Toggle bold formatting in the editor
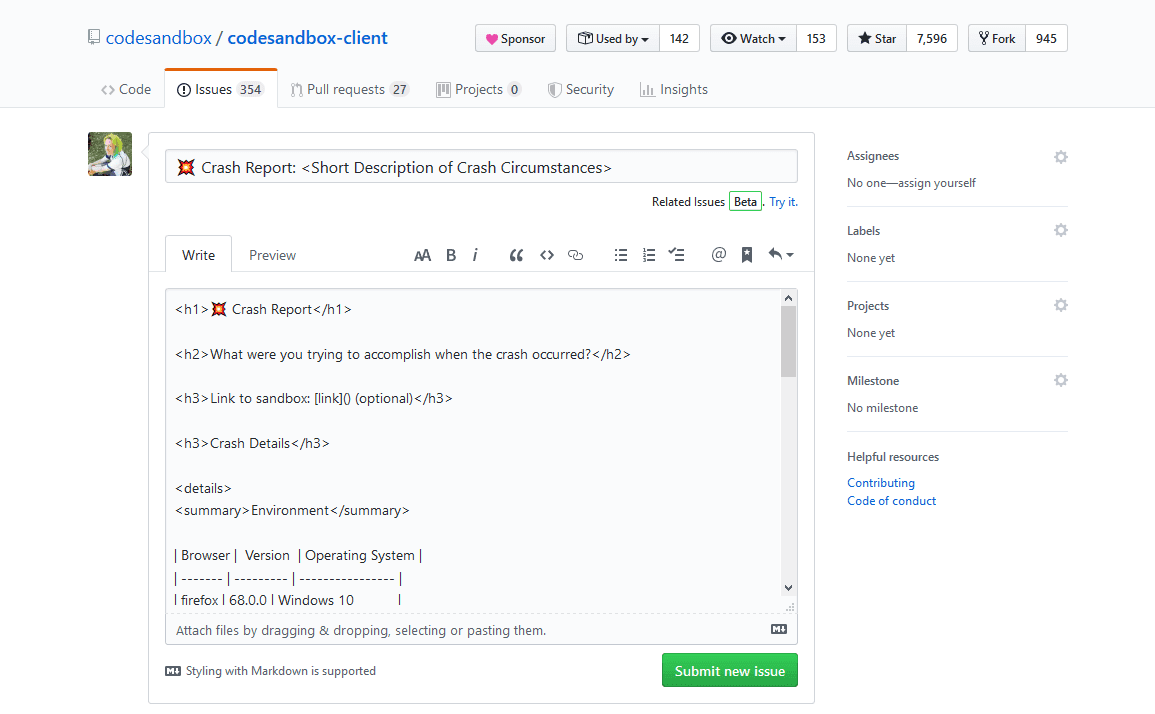This screenshot has width=1155, height=714. click(x=450, y=254)
